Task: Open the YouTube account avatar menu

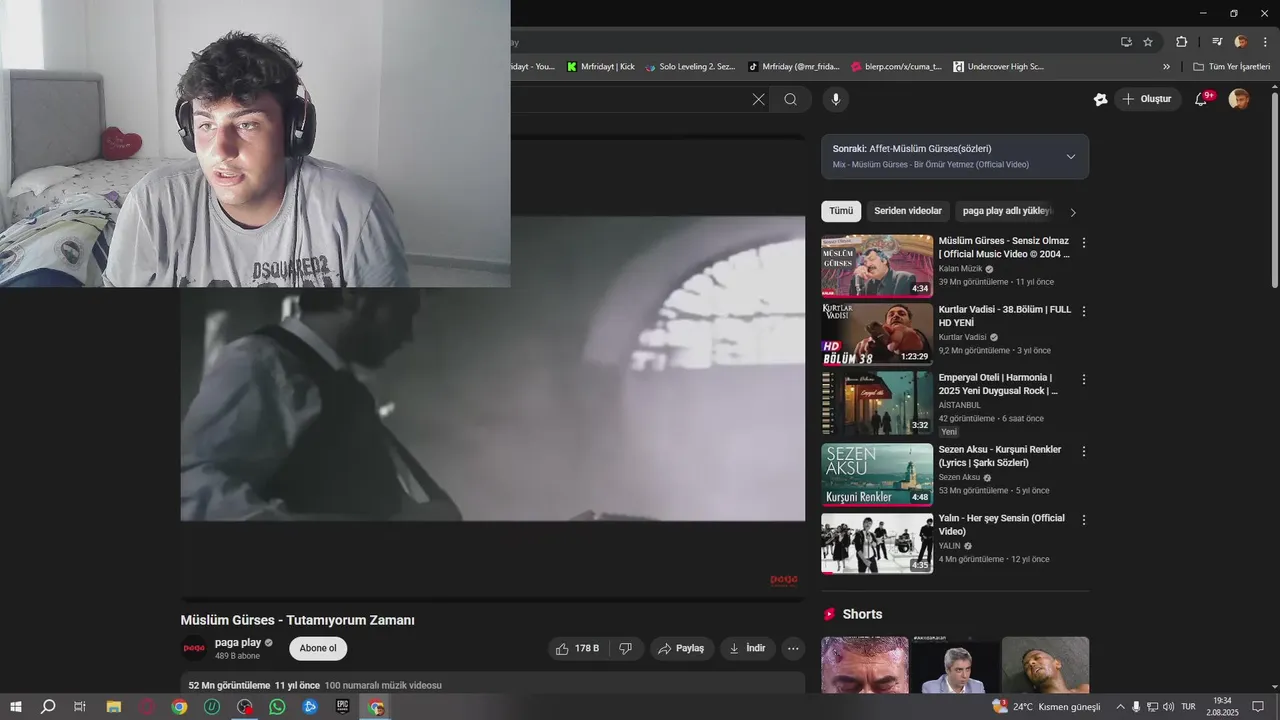Action: pos(1239,99)
